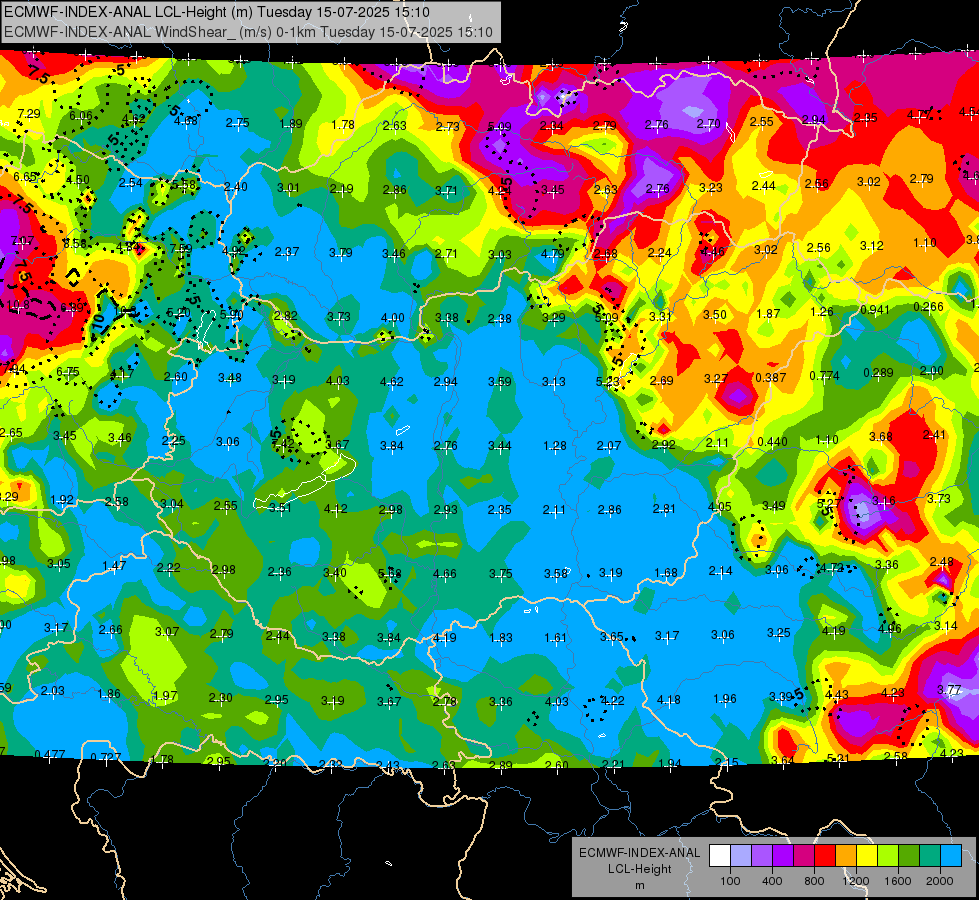Click the light lavender swatch above 100
Viewport: 979px width, 900px height.
pyautogui.click(x=741, y=856)
